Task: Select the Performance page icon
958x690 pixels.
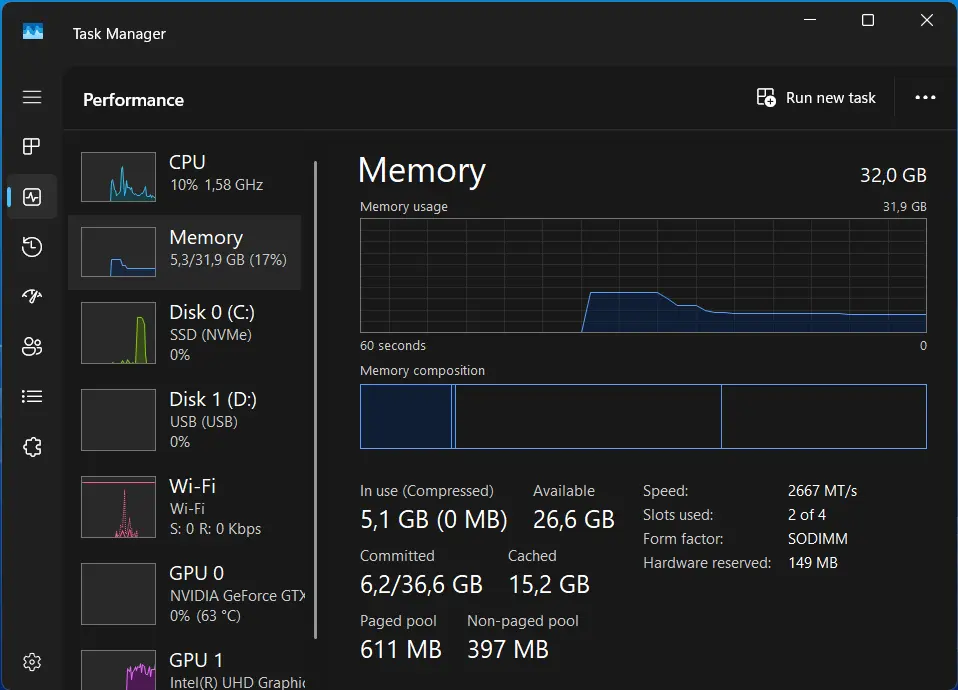Action: [x=32, y=197]
